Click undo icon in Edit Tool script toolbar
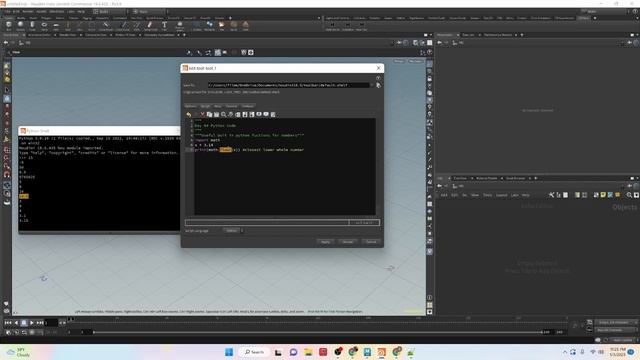 coord(189,115)
